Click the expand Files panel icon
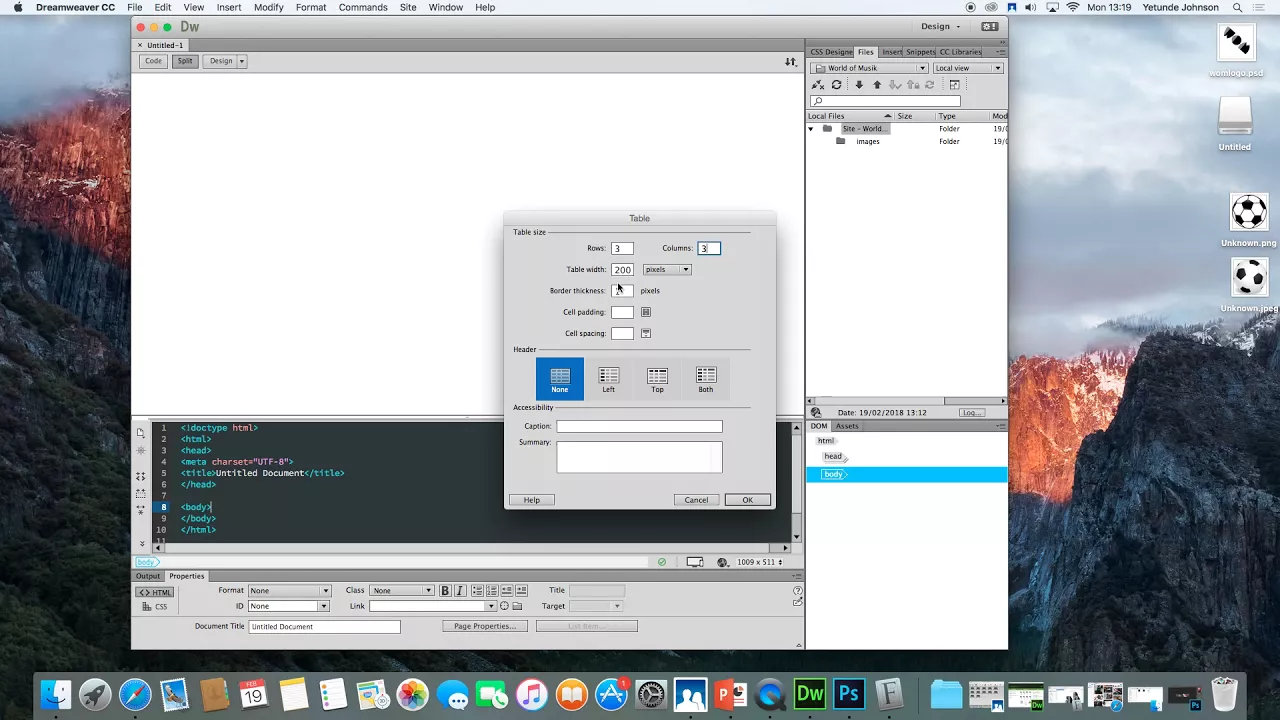The width and height of the screenshot is (1280, 720). click(x=954, y=85)
